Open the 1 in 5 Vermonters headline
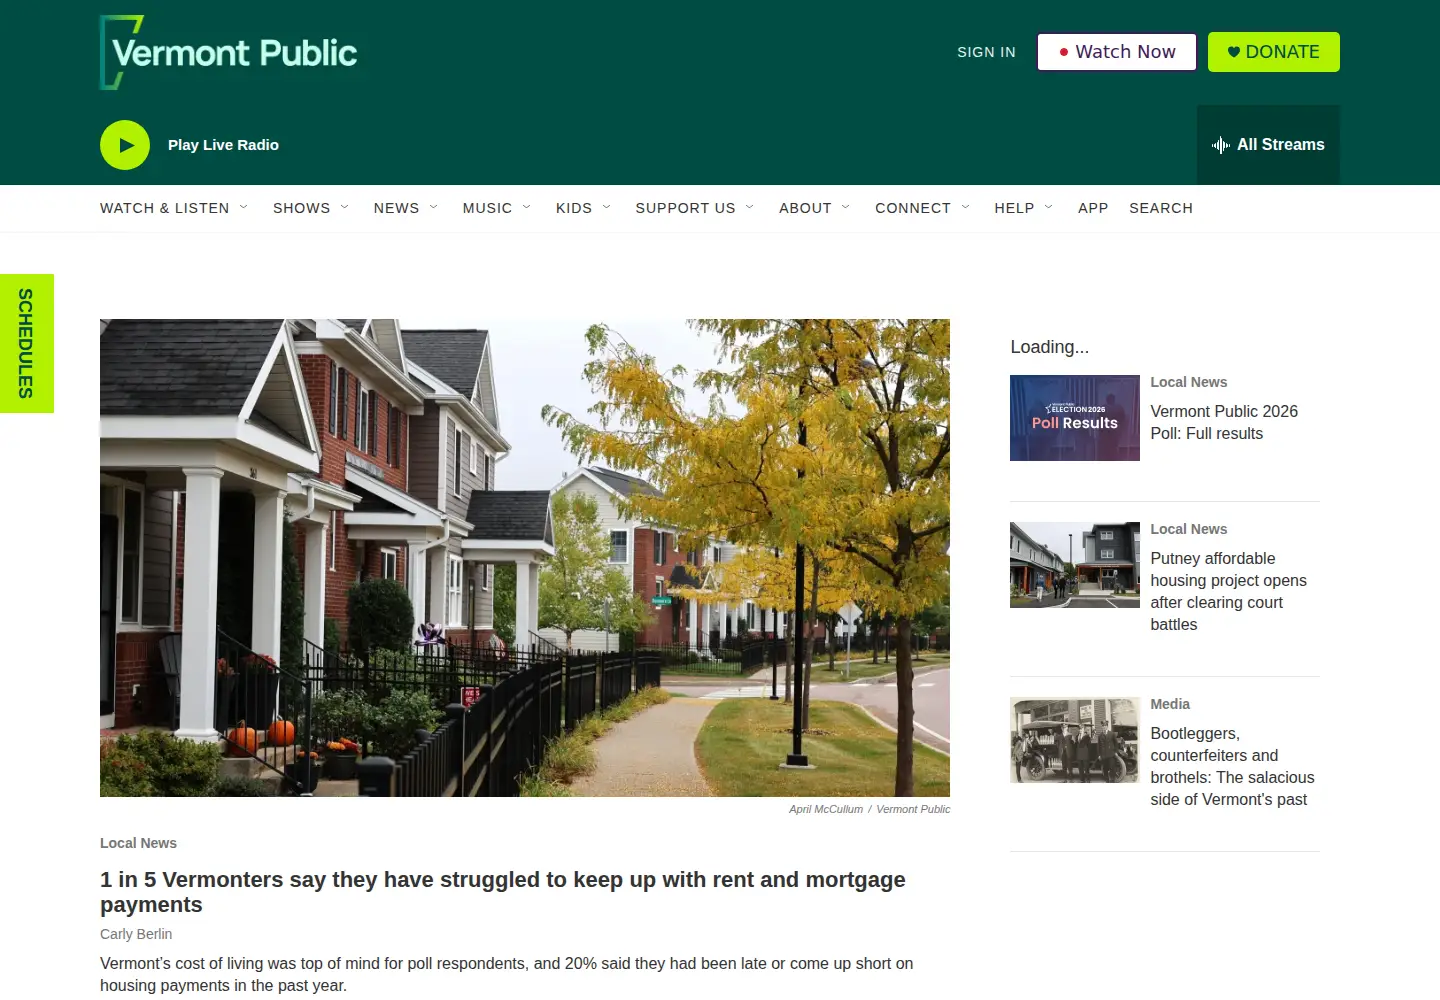This screenshot has height=1000, width=1440. tap(503, 892)
